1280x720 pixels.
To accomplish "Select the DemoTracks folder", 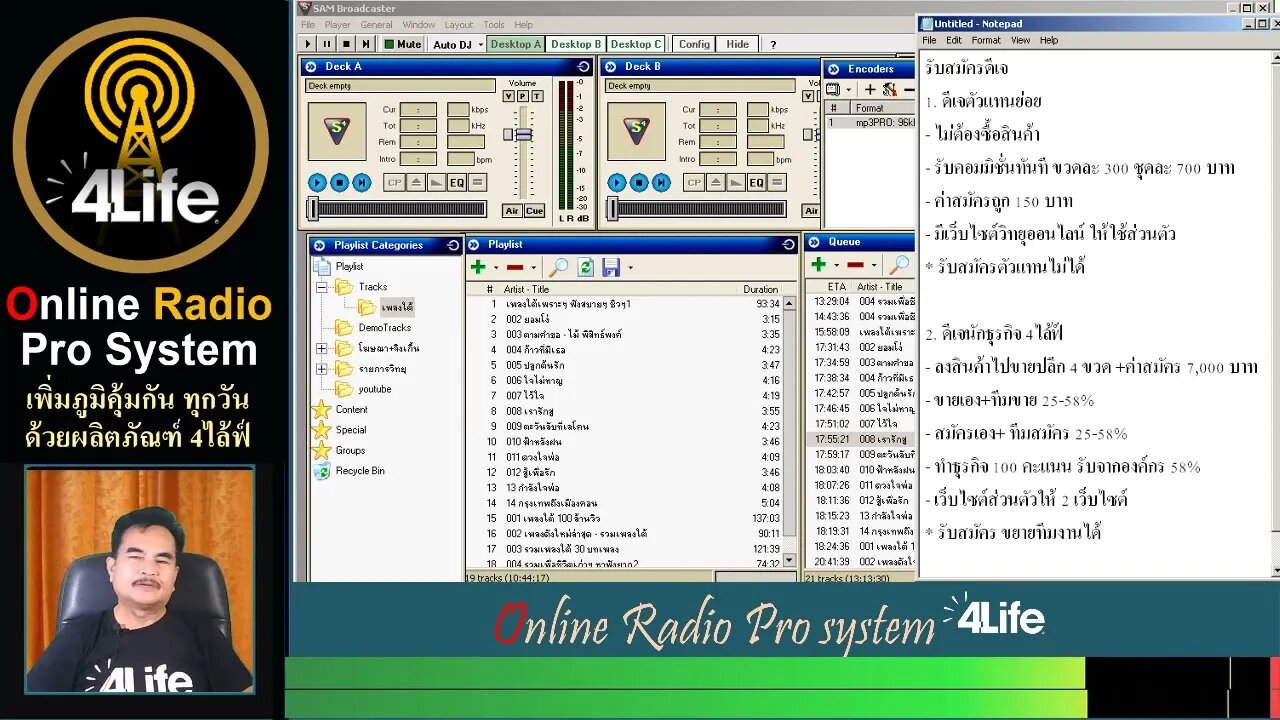I will coord(373,328).
